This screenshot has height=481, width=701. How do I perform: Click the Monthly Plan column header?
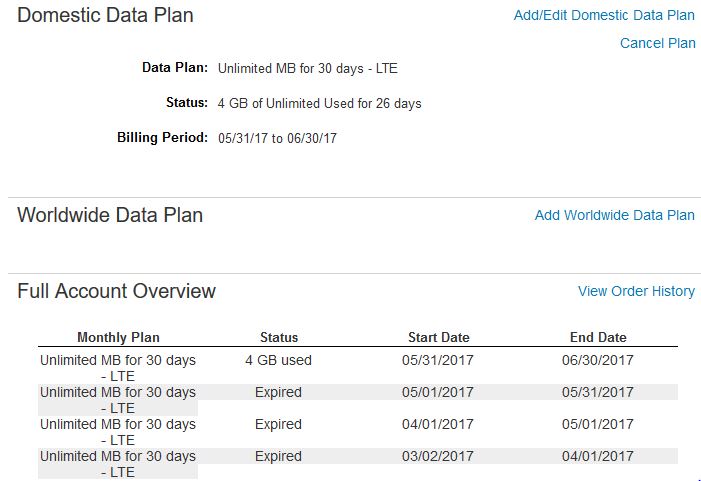point(118,337)
